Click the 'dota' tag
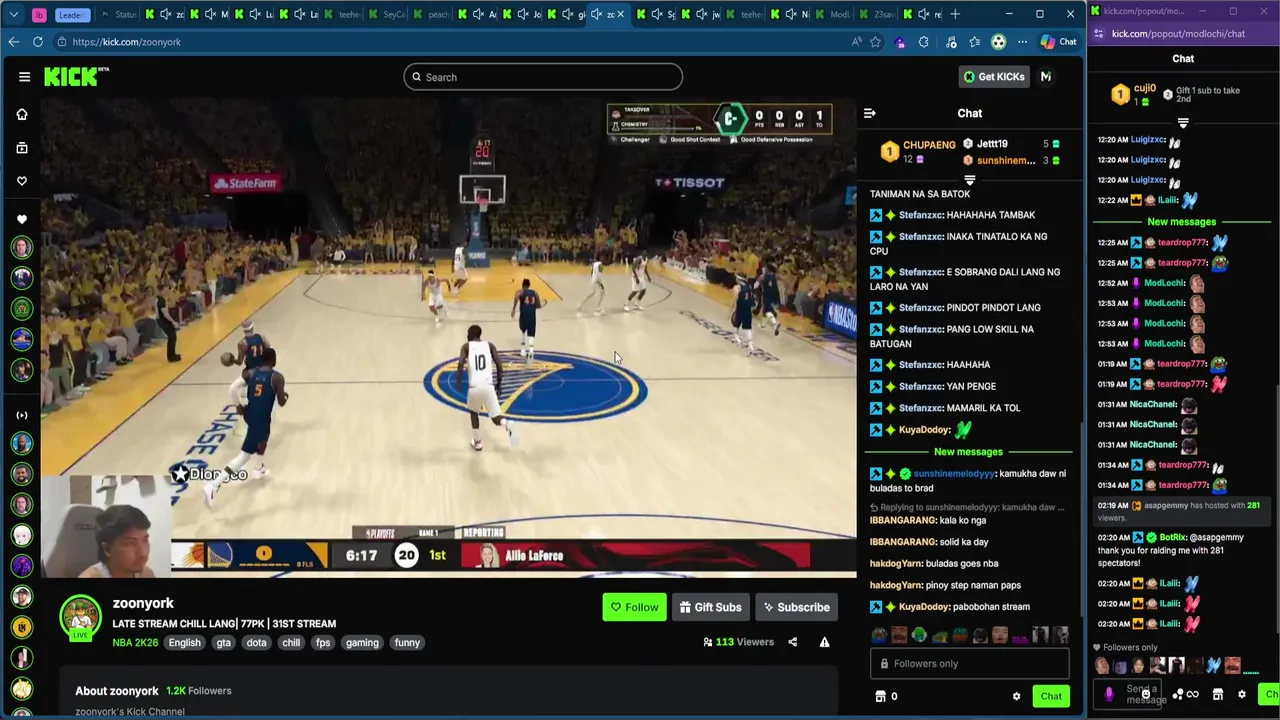Image resolution: width=1280 pixels, height=720 pixels. [x=256, y=642]
